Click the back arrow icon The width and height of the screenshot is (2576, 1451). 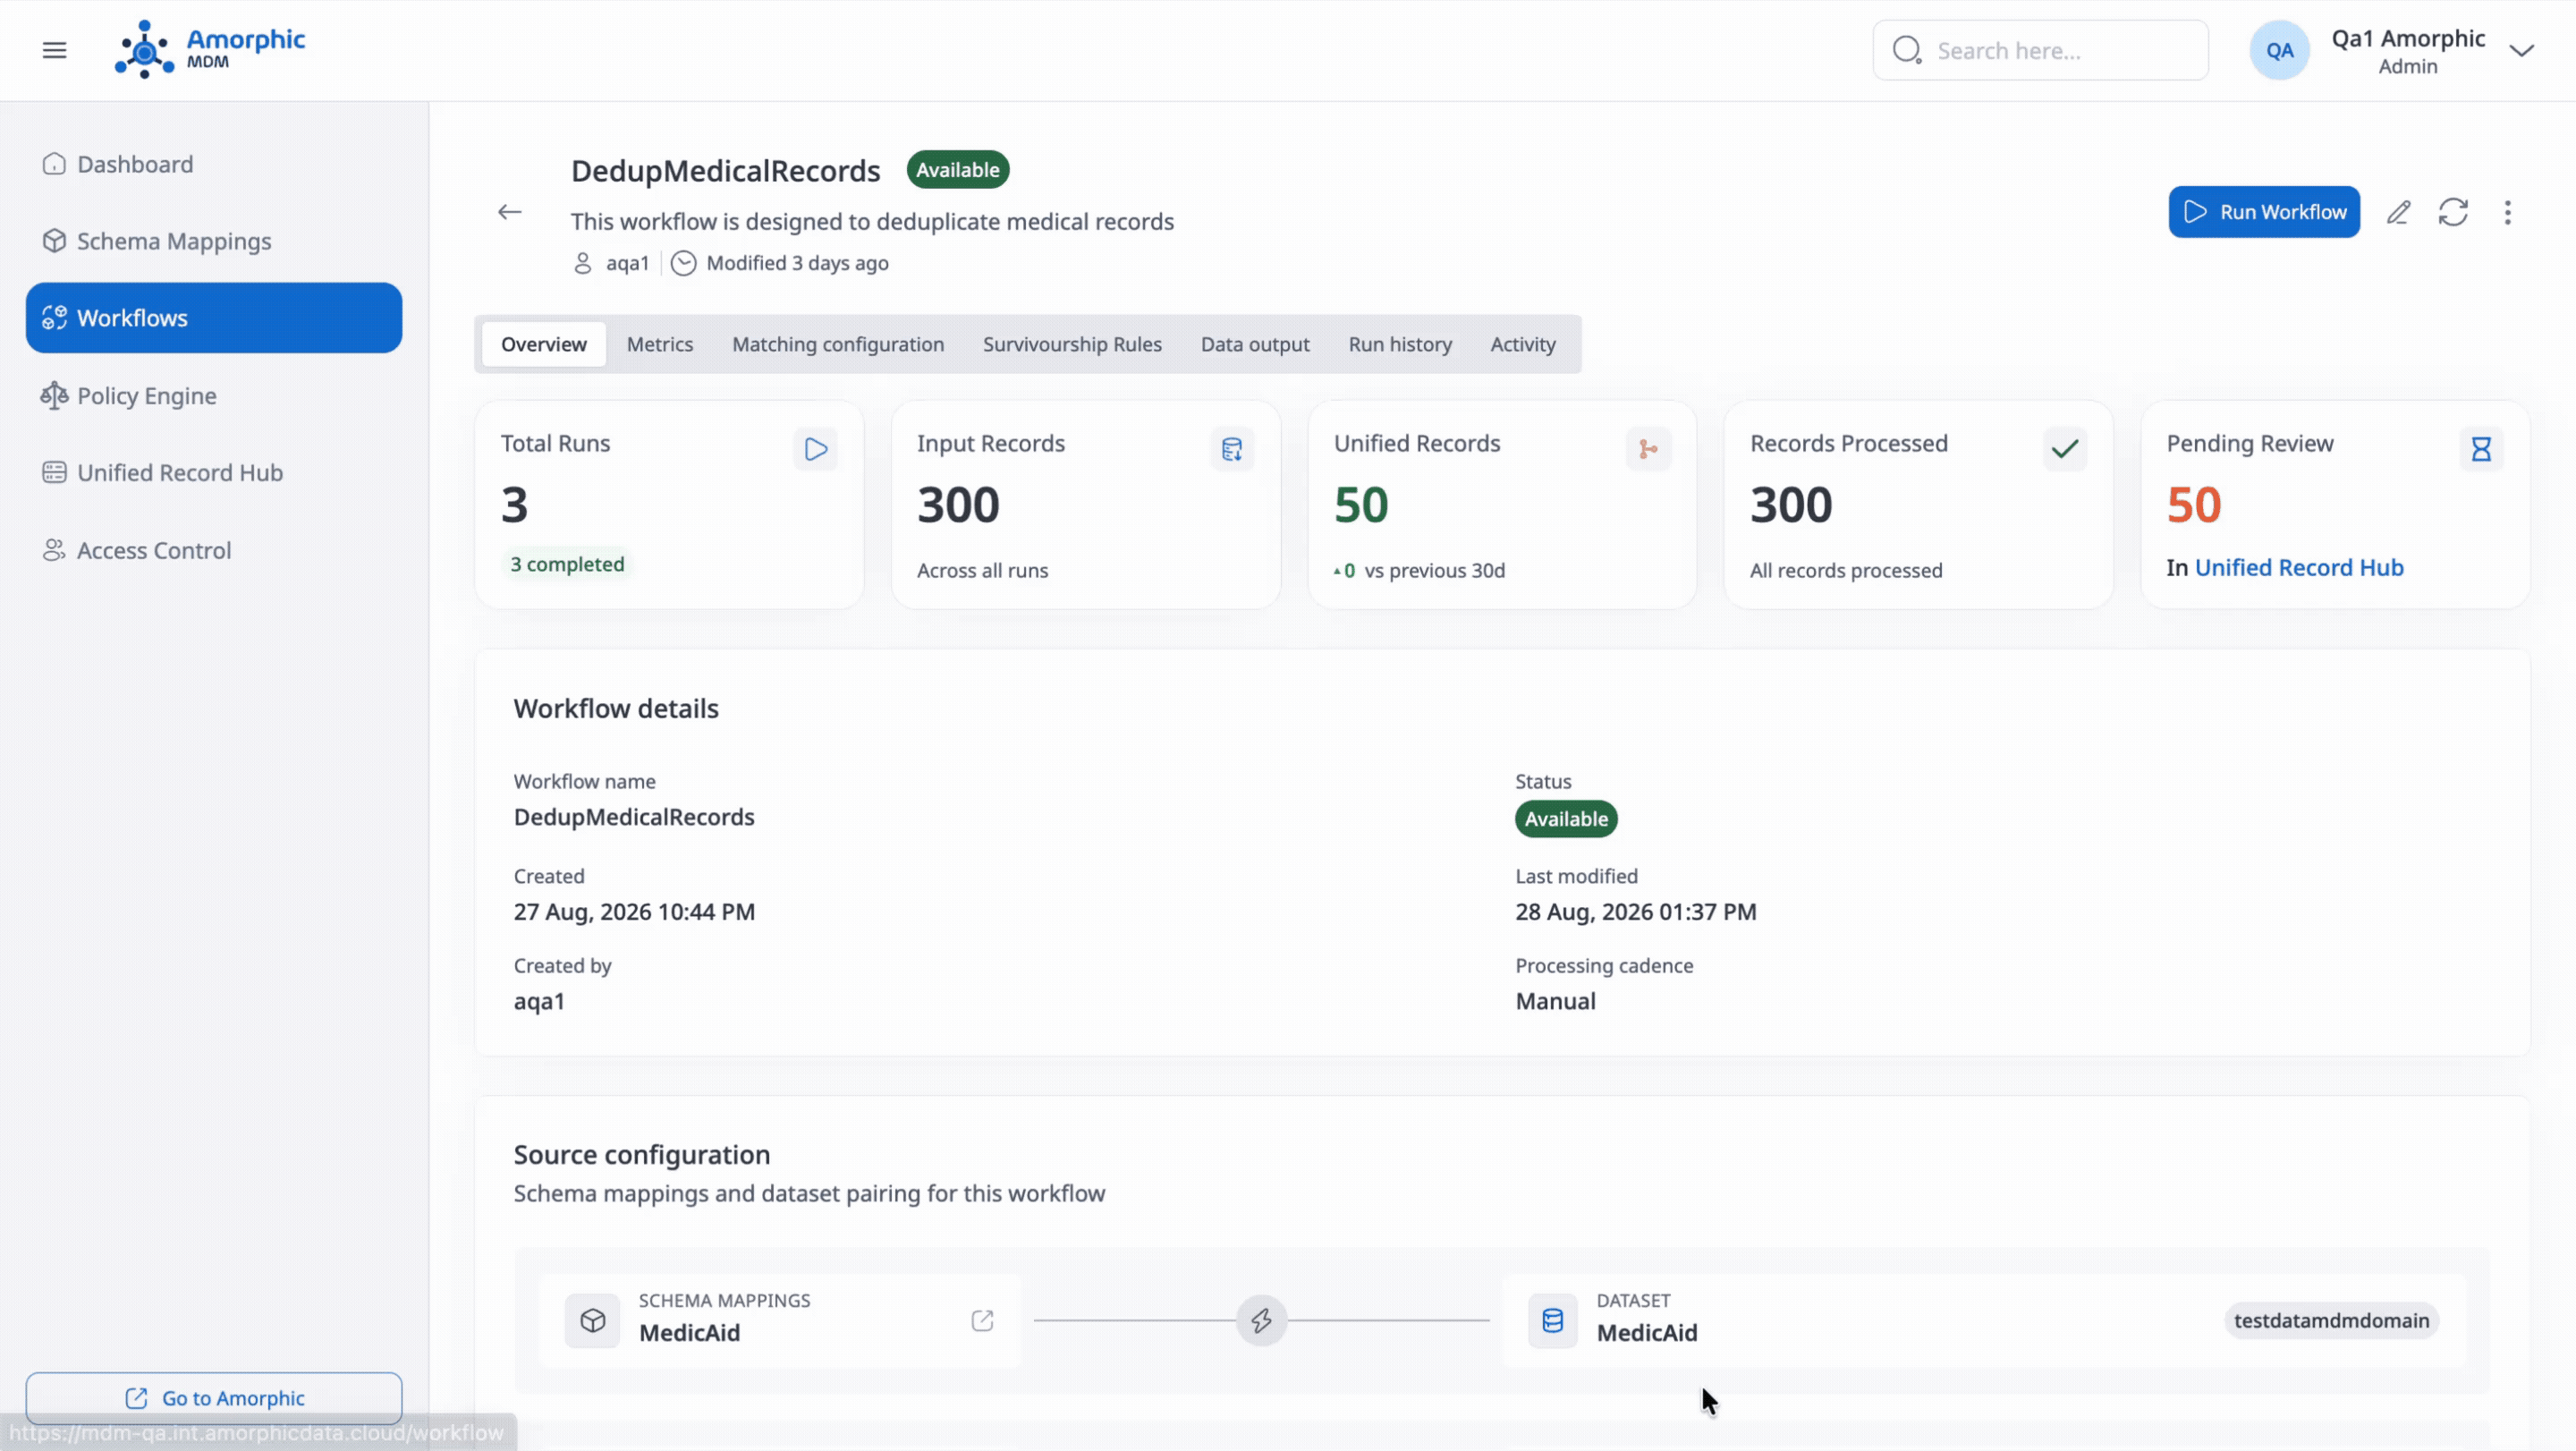[509, 212]
